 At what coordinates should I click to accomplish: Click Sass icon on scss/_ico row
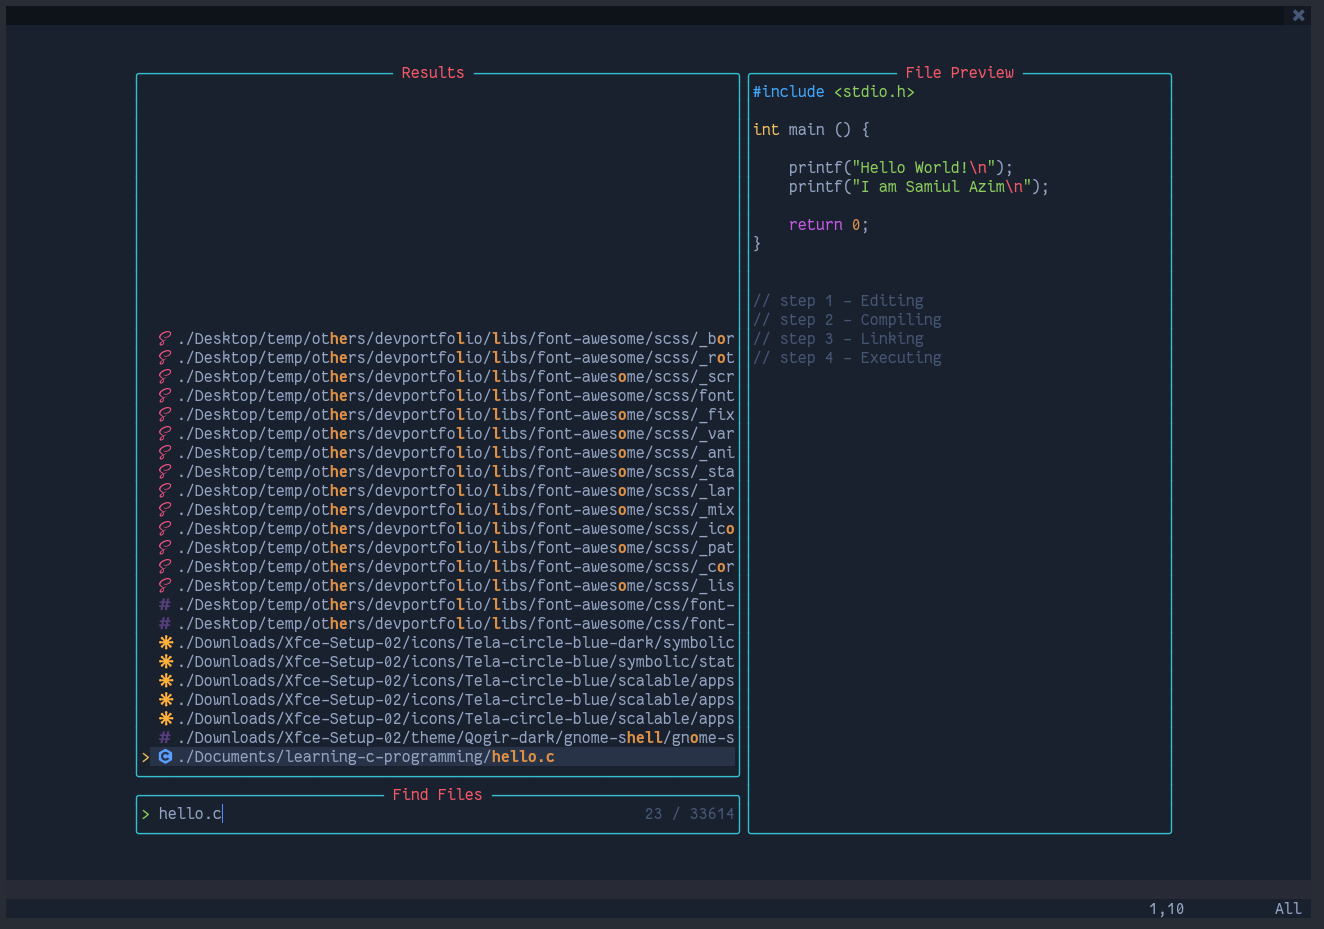pos(165,529)
